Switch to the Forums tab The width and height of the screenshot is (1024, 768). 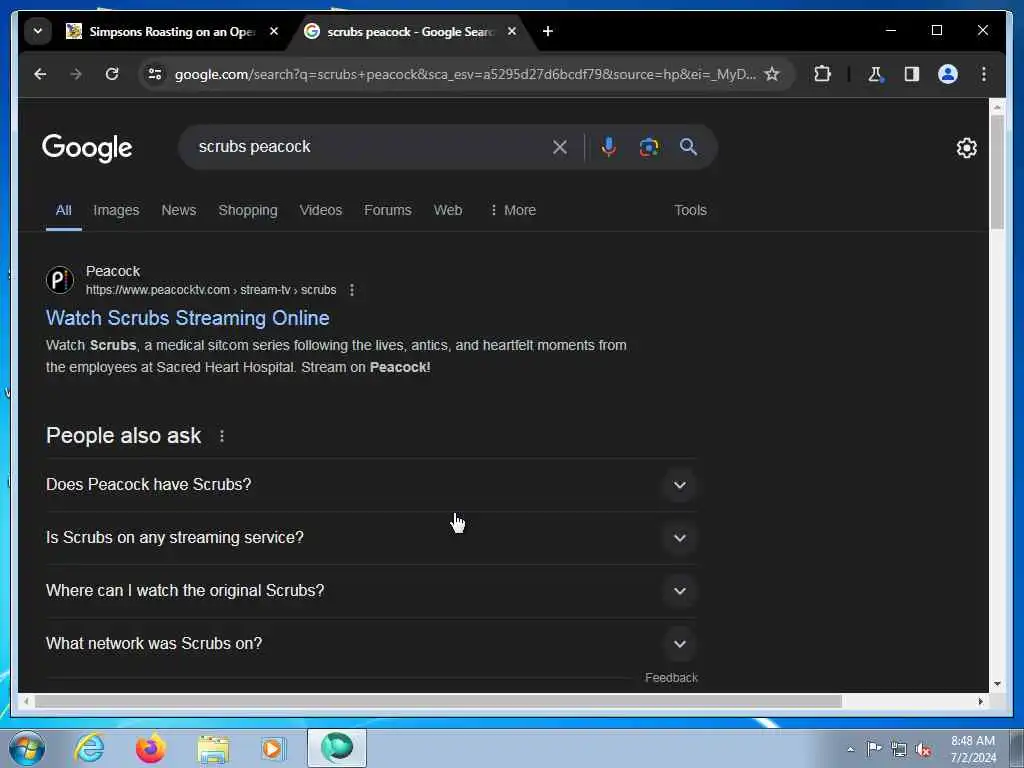[x=388, y=210]
